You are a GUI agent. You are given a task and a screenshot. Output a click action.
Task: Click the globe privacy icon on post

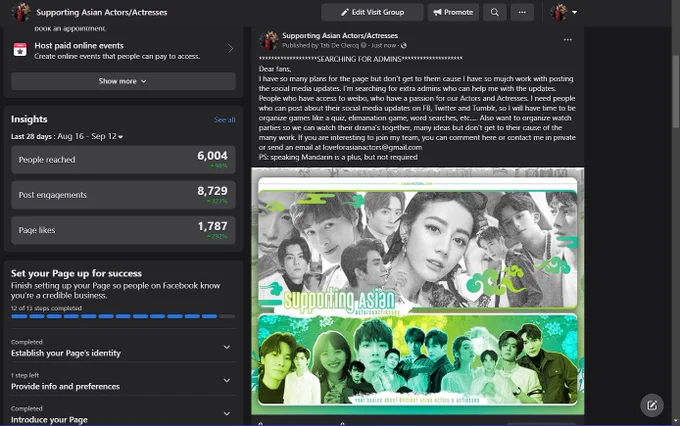(x=404, y=46)
